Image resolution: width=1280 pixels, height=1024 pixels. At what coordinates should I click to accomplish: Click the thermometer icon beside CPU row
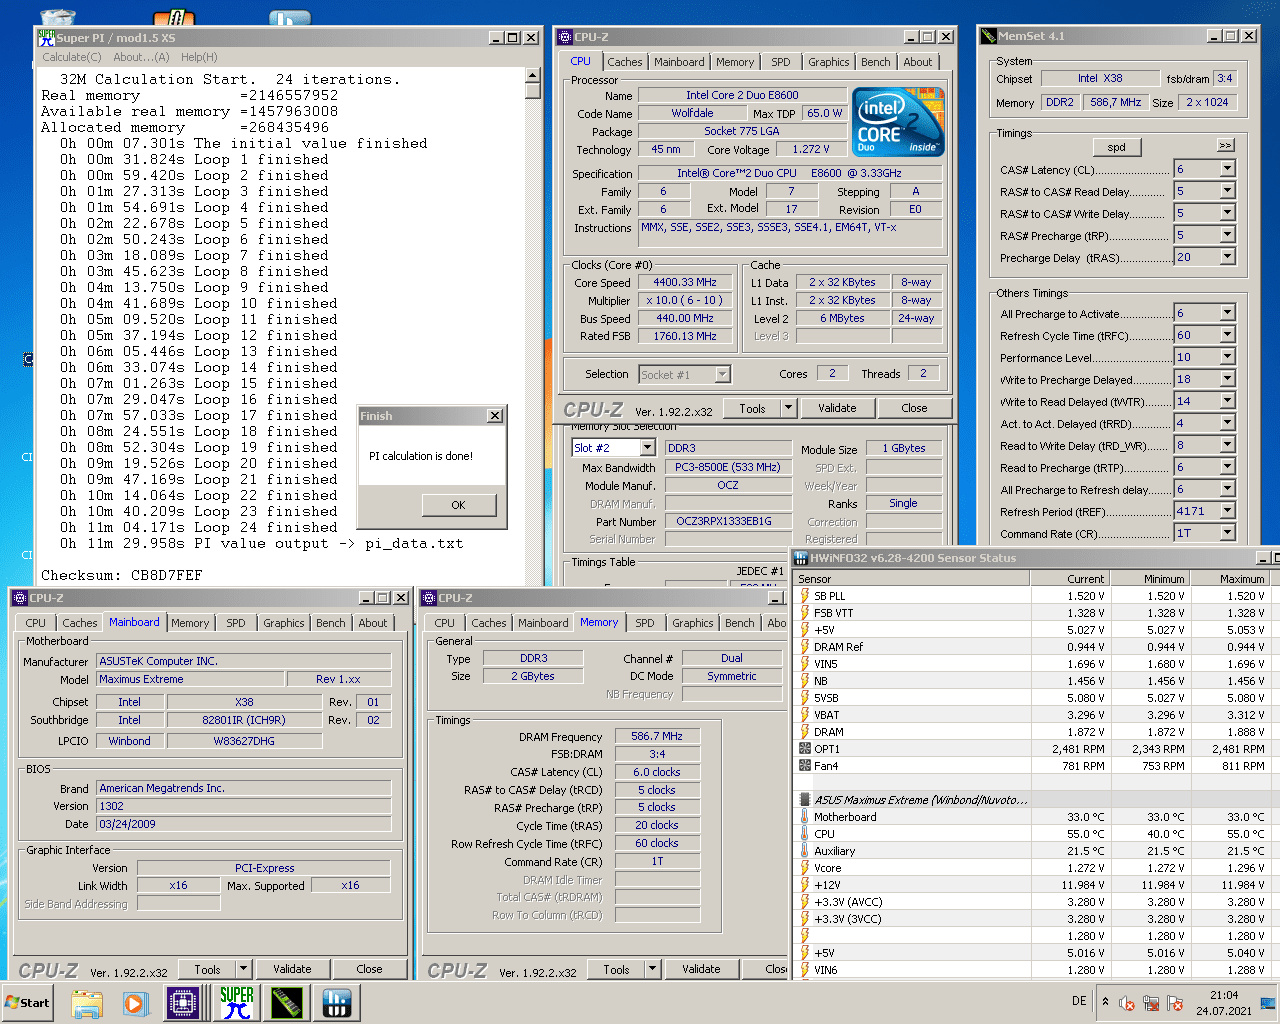805,834
